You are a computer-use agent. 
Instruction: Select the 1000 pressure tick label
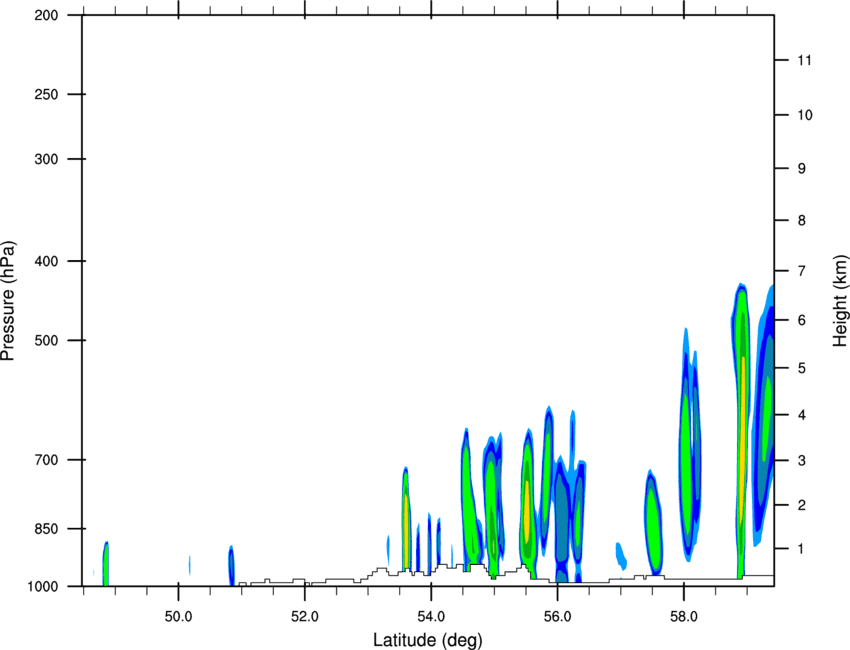point(43,587)
